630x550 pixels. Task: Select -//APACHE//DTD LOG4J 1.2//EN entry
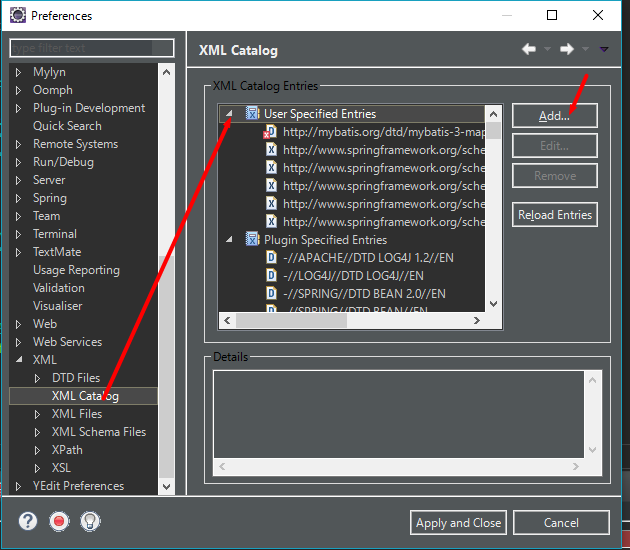click(x=368, y=258)
